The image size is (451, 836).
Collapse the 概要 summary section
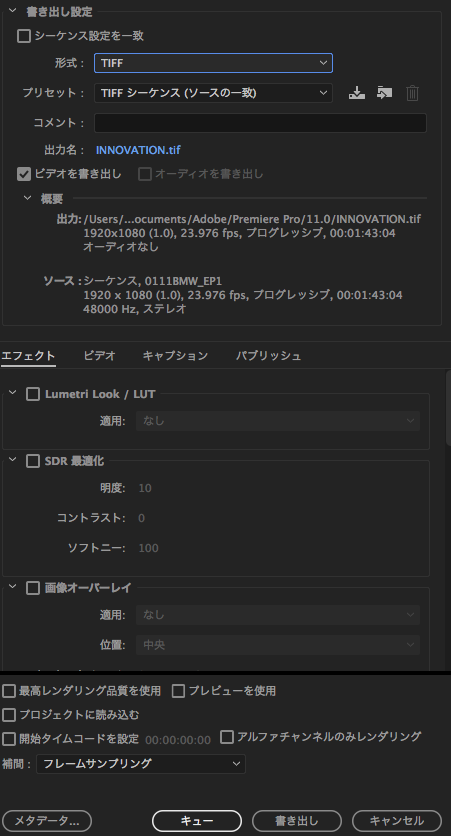[x=28, y=198]
